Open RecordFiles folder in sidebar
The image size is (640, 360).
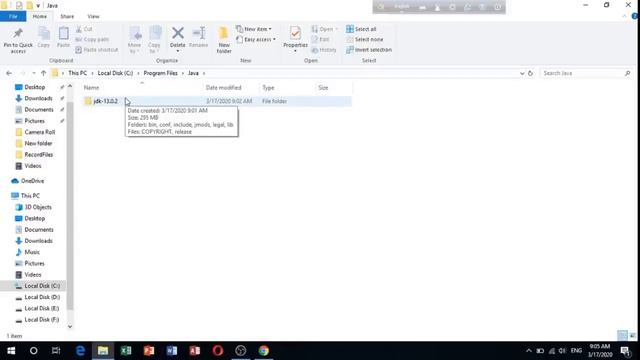(38, 154)
